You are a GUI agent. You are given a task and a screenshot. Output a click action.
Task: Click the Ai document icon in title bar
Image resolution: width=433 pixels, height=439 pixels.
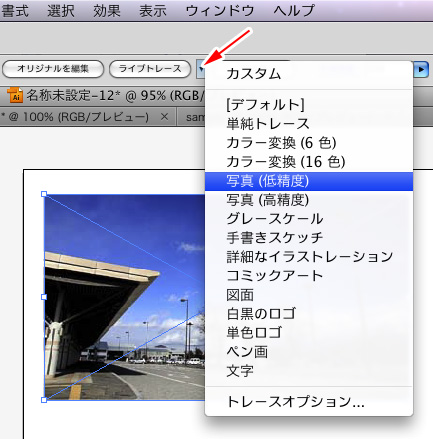click(x=15, y=95)
